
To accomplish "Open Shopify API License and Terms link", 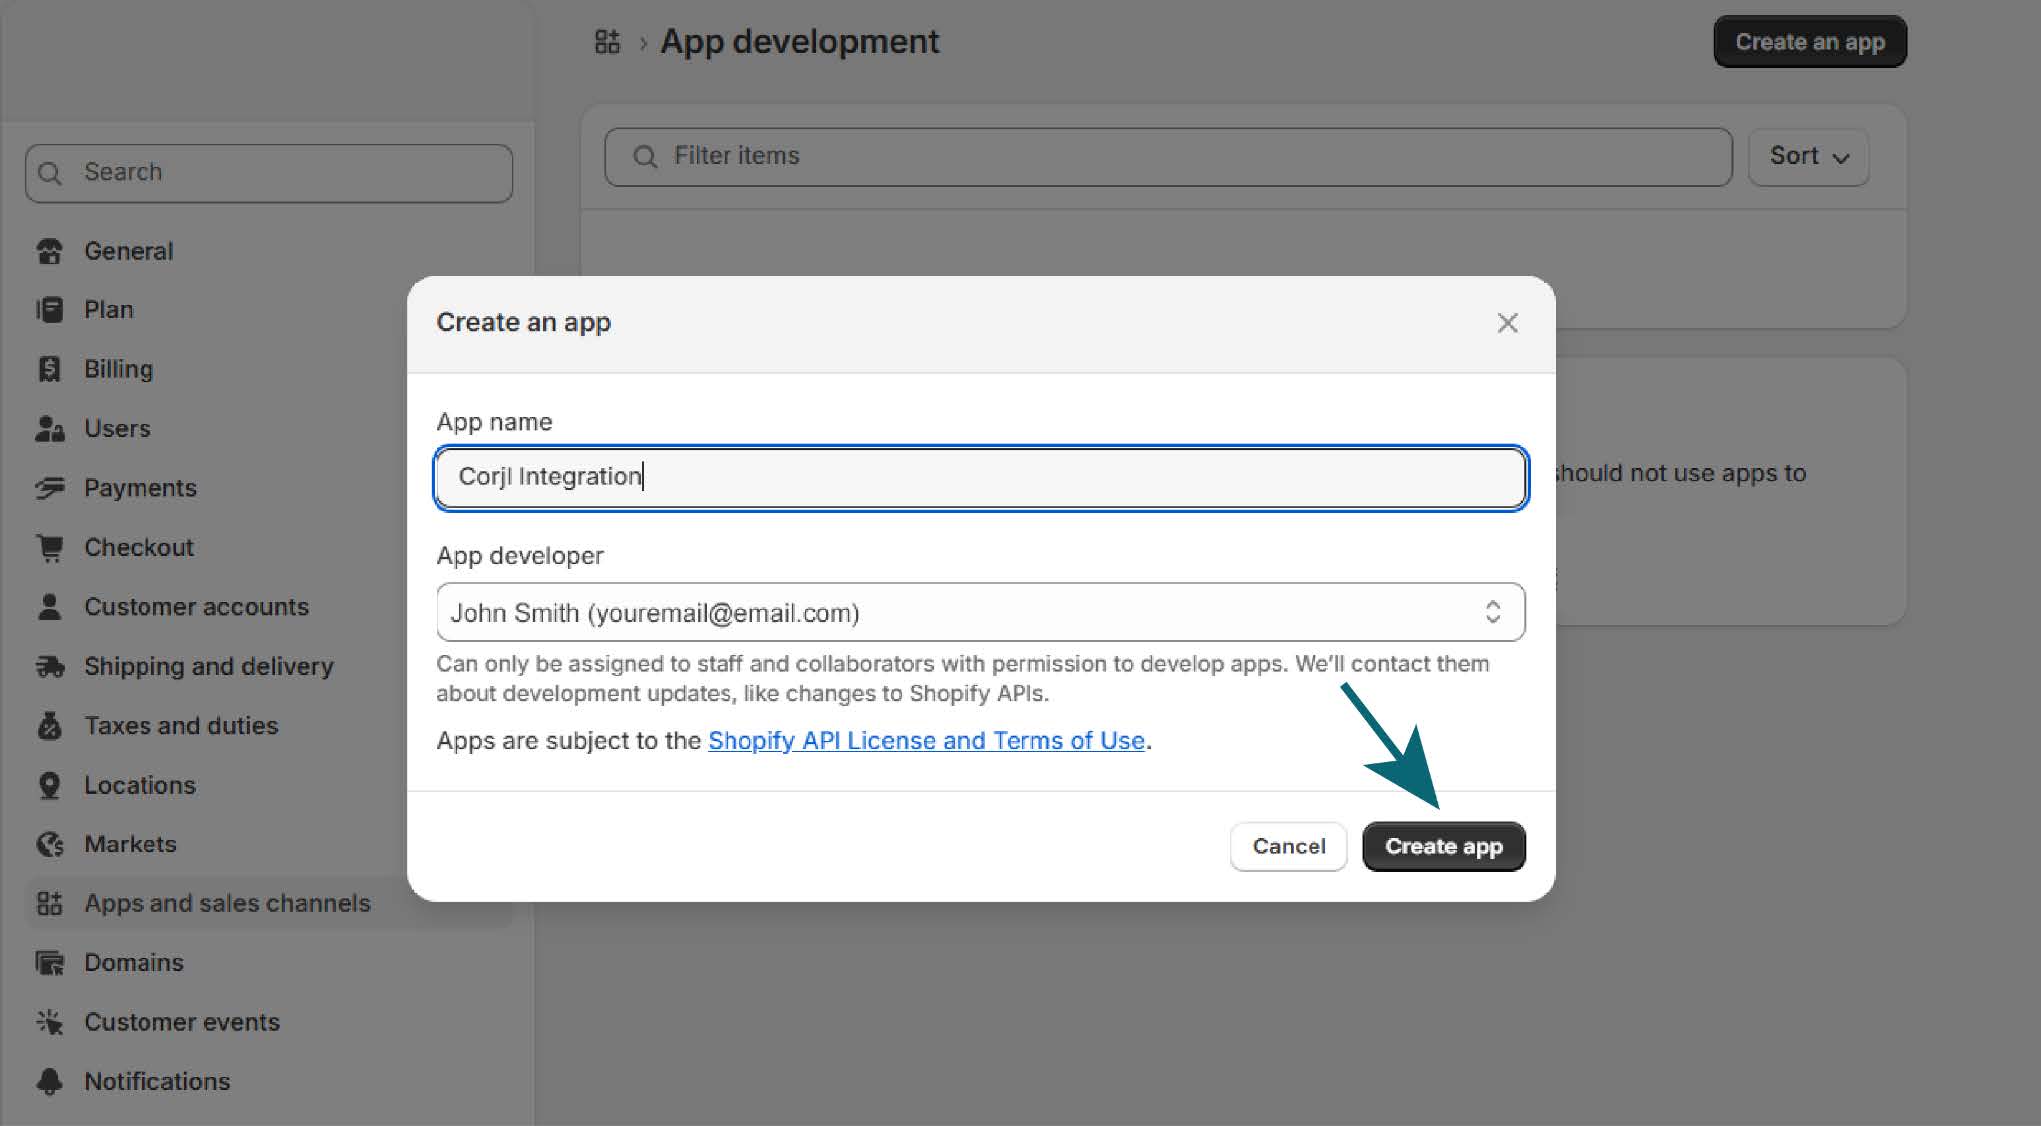I will [x=926, y=741].
